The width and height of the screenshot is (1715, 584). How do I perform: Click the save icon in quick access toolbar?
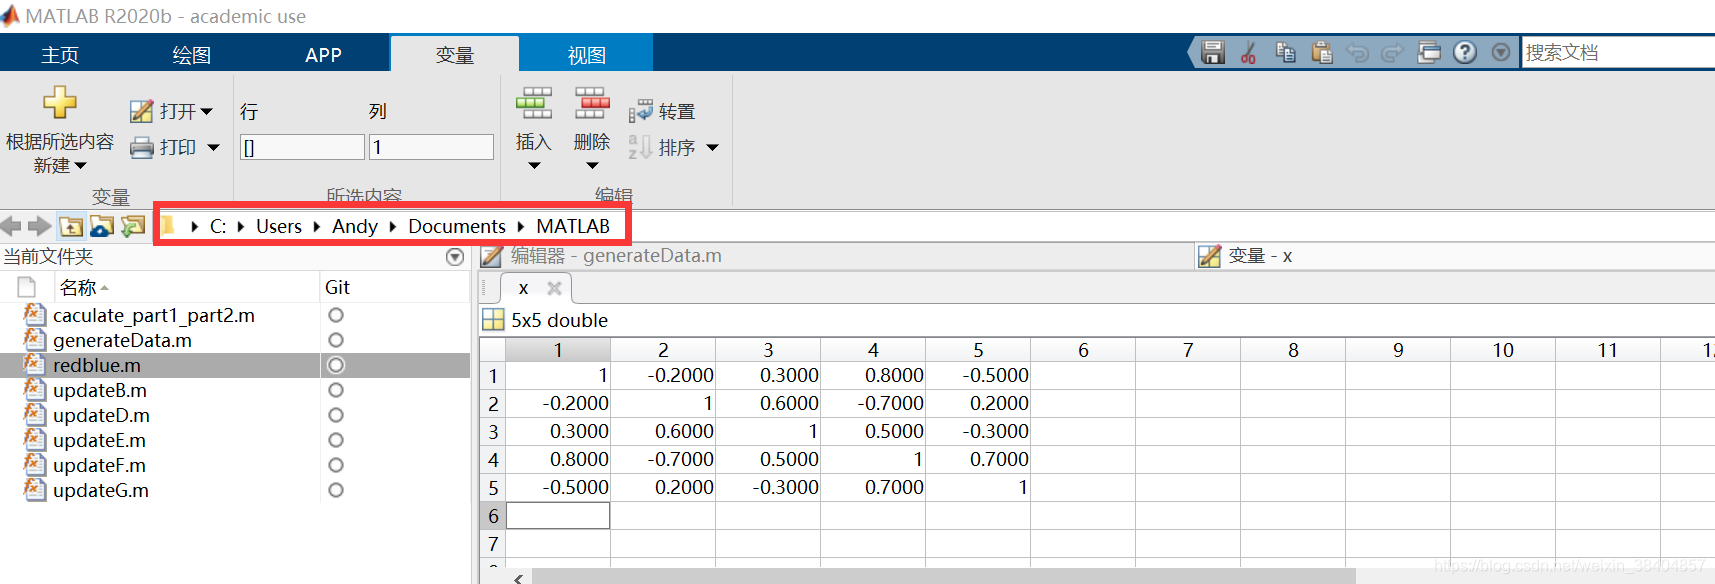1213,53
